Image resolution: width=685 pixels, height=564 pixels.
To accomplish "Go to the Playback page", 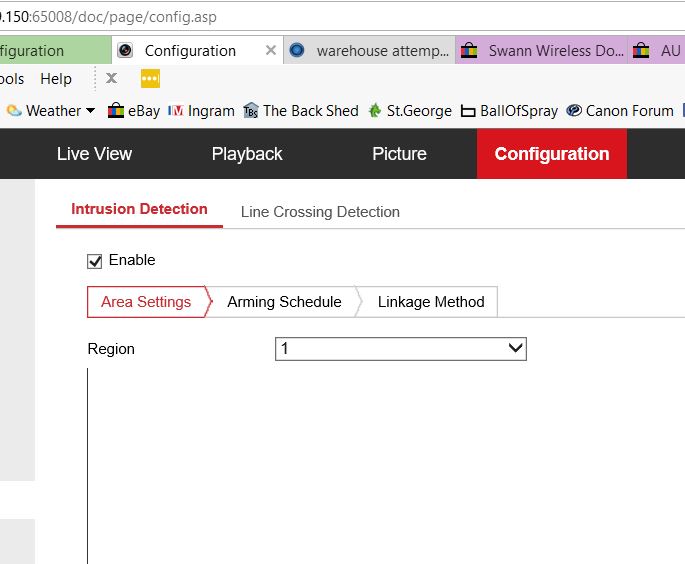I will 247,154.
